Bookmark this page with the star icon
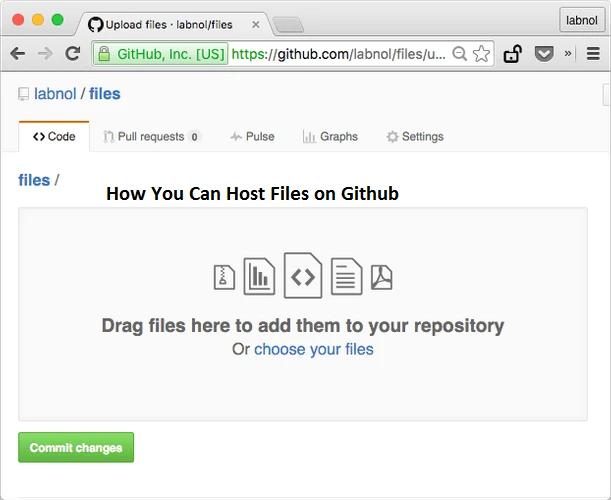 tap(481, 54)
